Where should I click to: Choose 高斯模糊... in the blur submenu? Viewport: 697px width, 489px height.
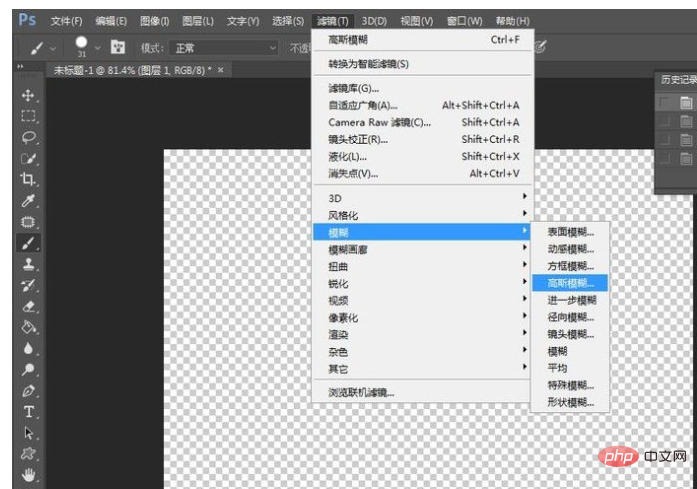[570, 283]
